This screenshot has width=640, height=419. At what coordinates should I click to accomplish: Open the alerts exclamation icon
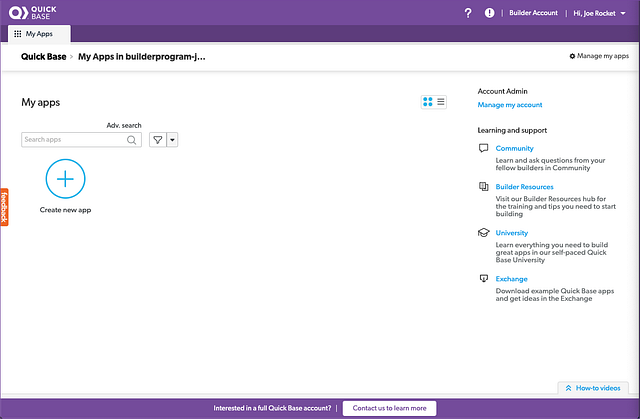pyautogui.click(x=489, y=13)
